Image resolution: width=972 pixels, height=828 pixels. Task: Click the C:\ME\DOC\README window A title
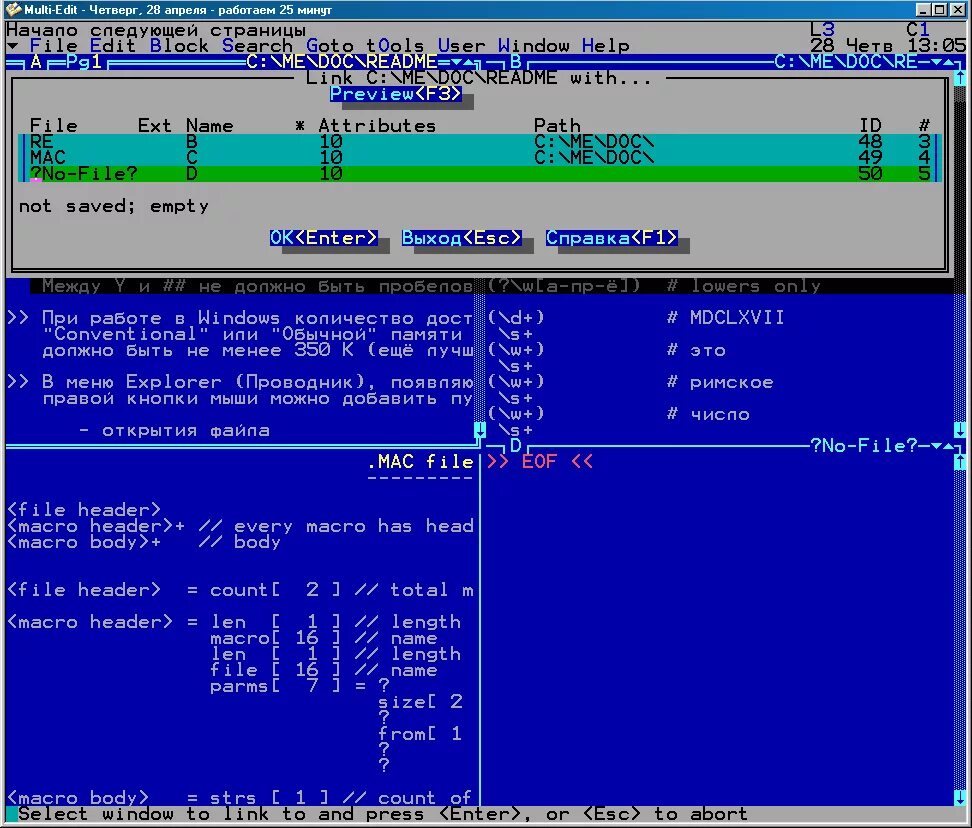pos(342,62)
